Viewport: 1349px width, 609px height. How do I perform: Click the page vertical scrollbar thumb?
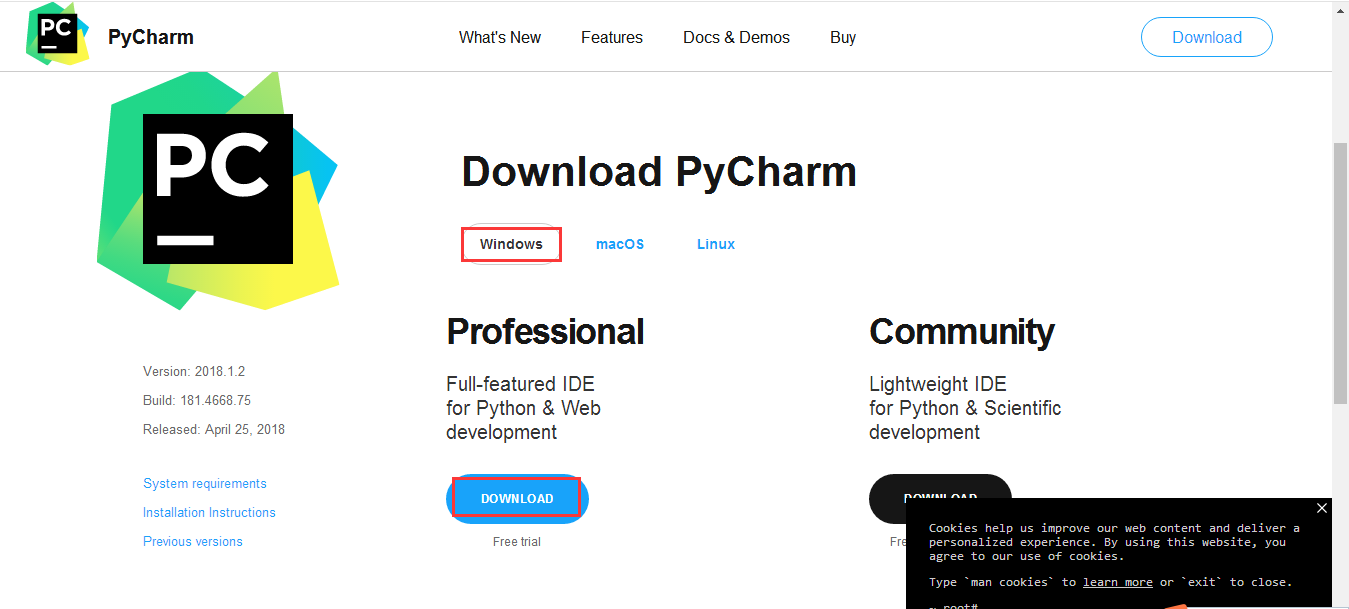point(1340,272)
